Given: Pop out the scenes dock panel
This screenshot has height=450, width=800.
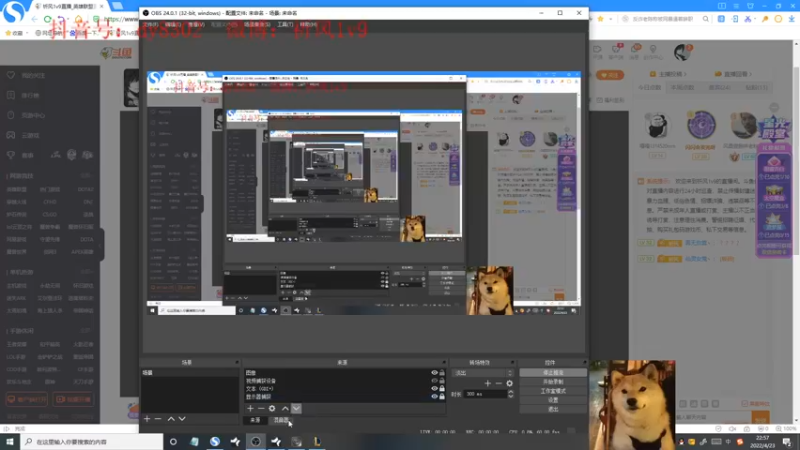Looking at the screenshot, I should 237,362.
